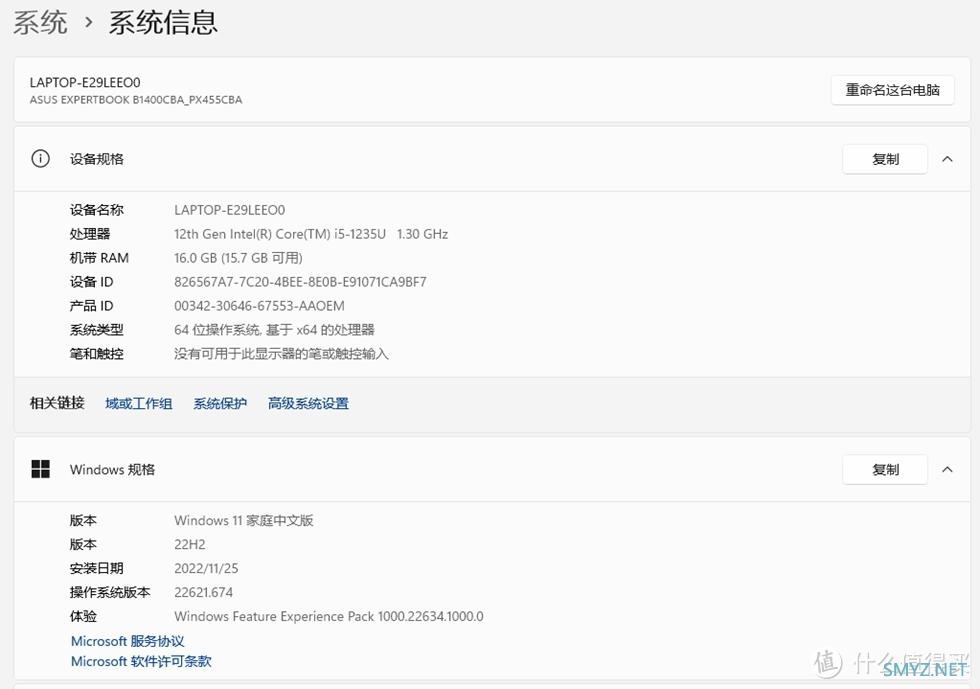Screen dimensions: 980x689
Task: Open the 域或工作组 link
Action: pyautogui.click(x=139, y=403)
